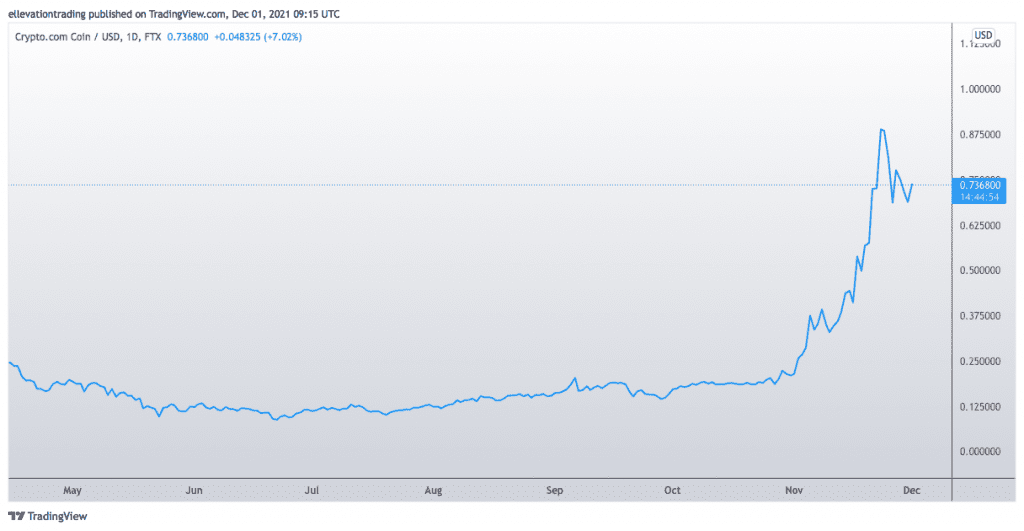Click the Jun label on the time axis

click(x=194, y=491)
